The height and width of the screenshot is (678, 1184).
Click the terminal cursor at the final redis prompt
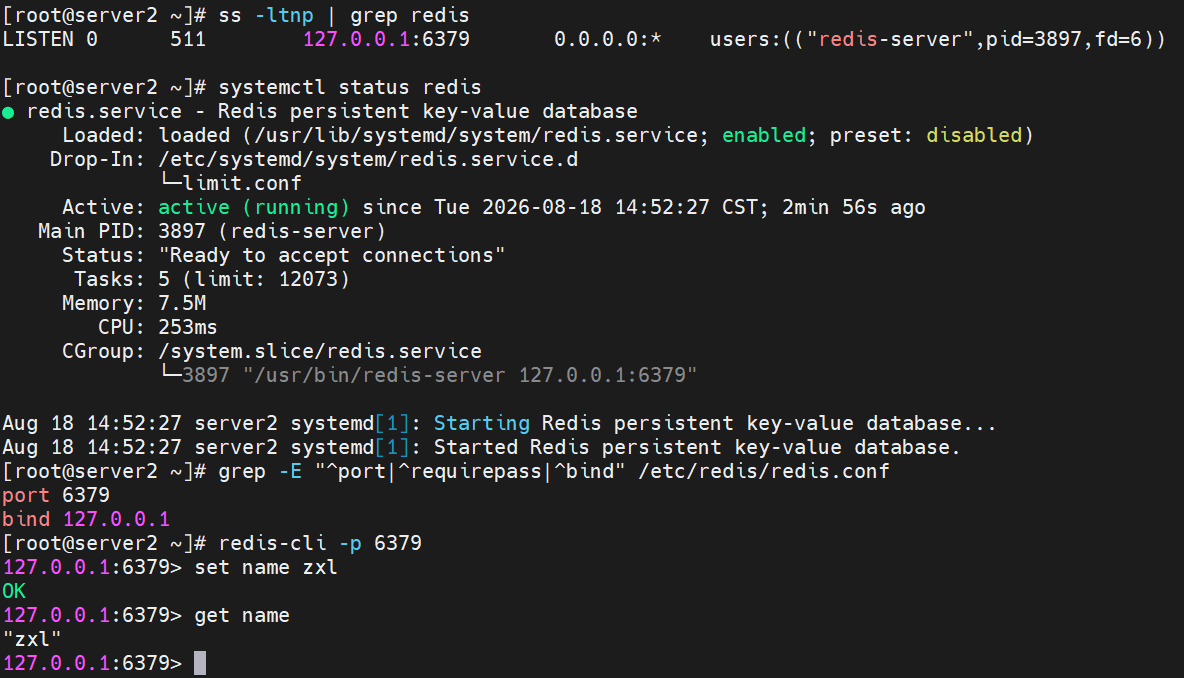200,663
